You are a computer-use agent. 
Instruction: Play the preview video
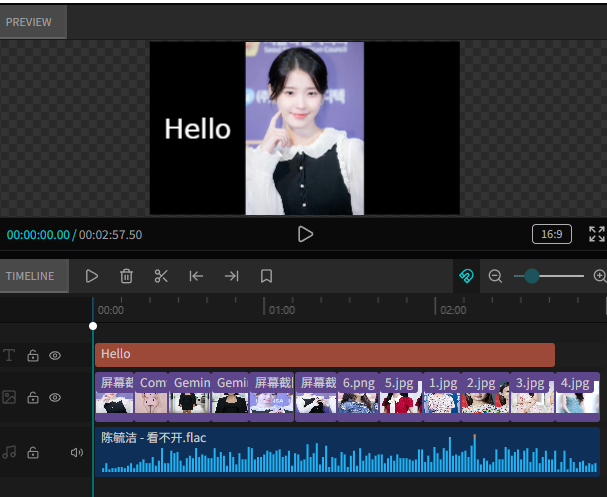click(x=305, y=234)
